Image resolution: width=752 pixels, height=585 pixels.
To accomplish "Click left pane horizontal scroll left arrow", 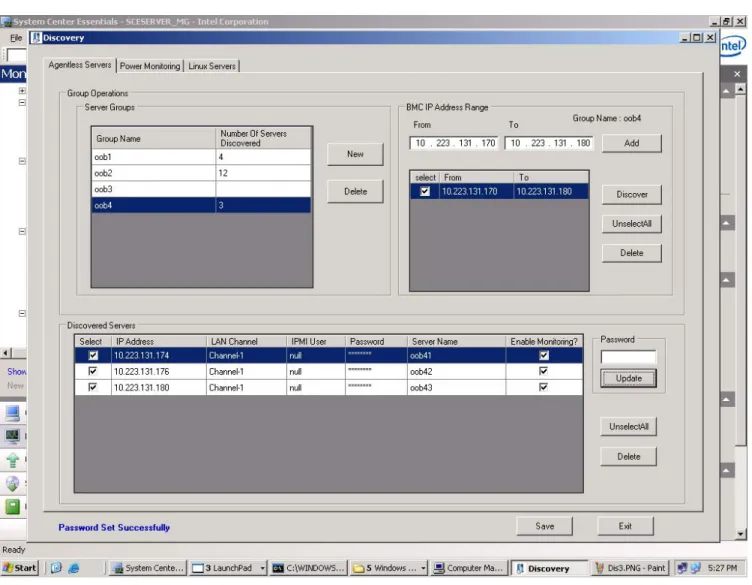I will tap(6, 353).
